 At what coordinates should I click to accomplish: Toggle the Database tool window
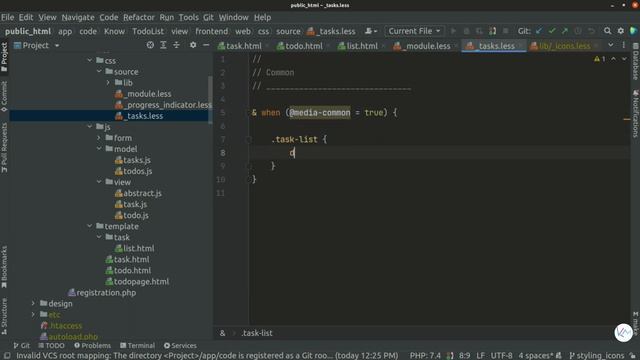(636, 62)
